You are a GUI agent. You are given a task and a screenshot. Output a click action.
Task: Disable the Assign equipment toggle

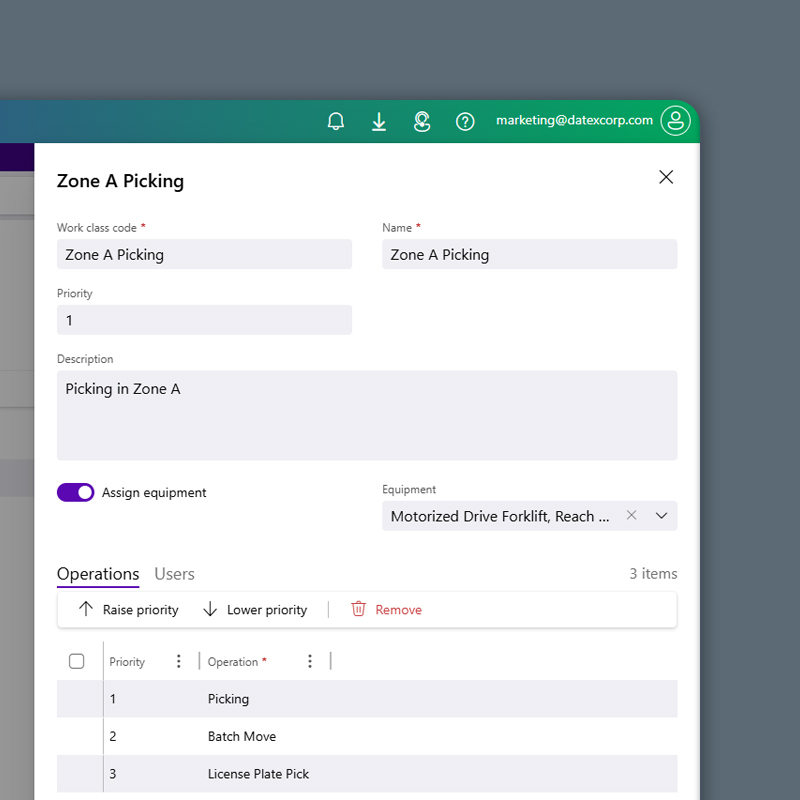pyautogui.click(x=76, y=492)
